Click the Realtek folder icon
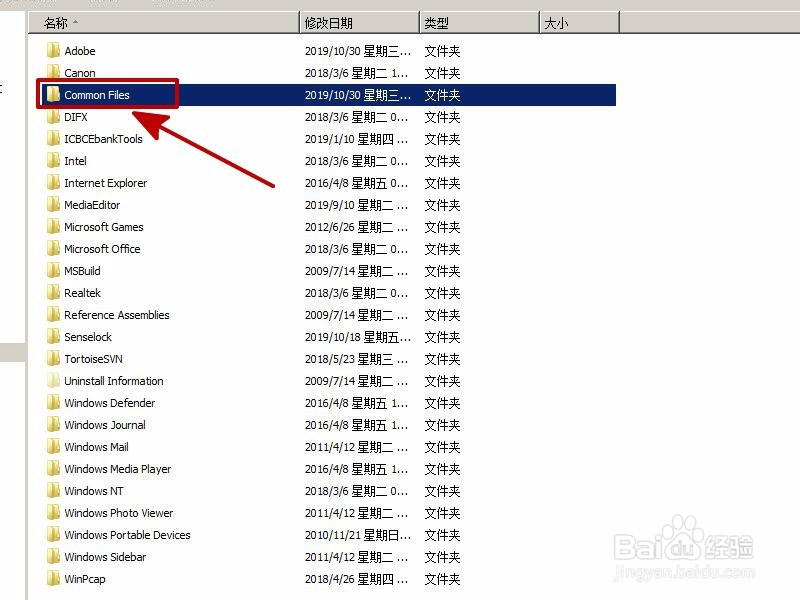 (x=55, y=293)
